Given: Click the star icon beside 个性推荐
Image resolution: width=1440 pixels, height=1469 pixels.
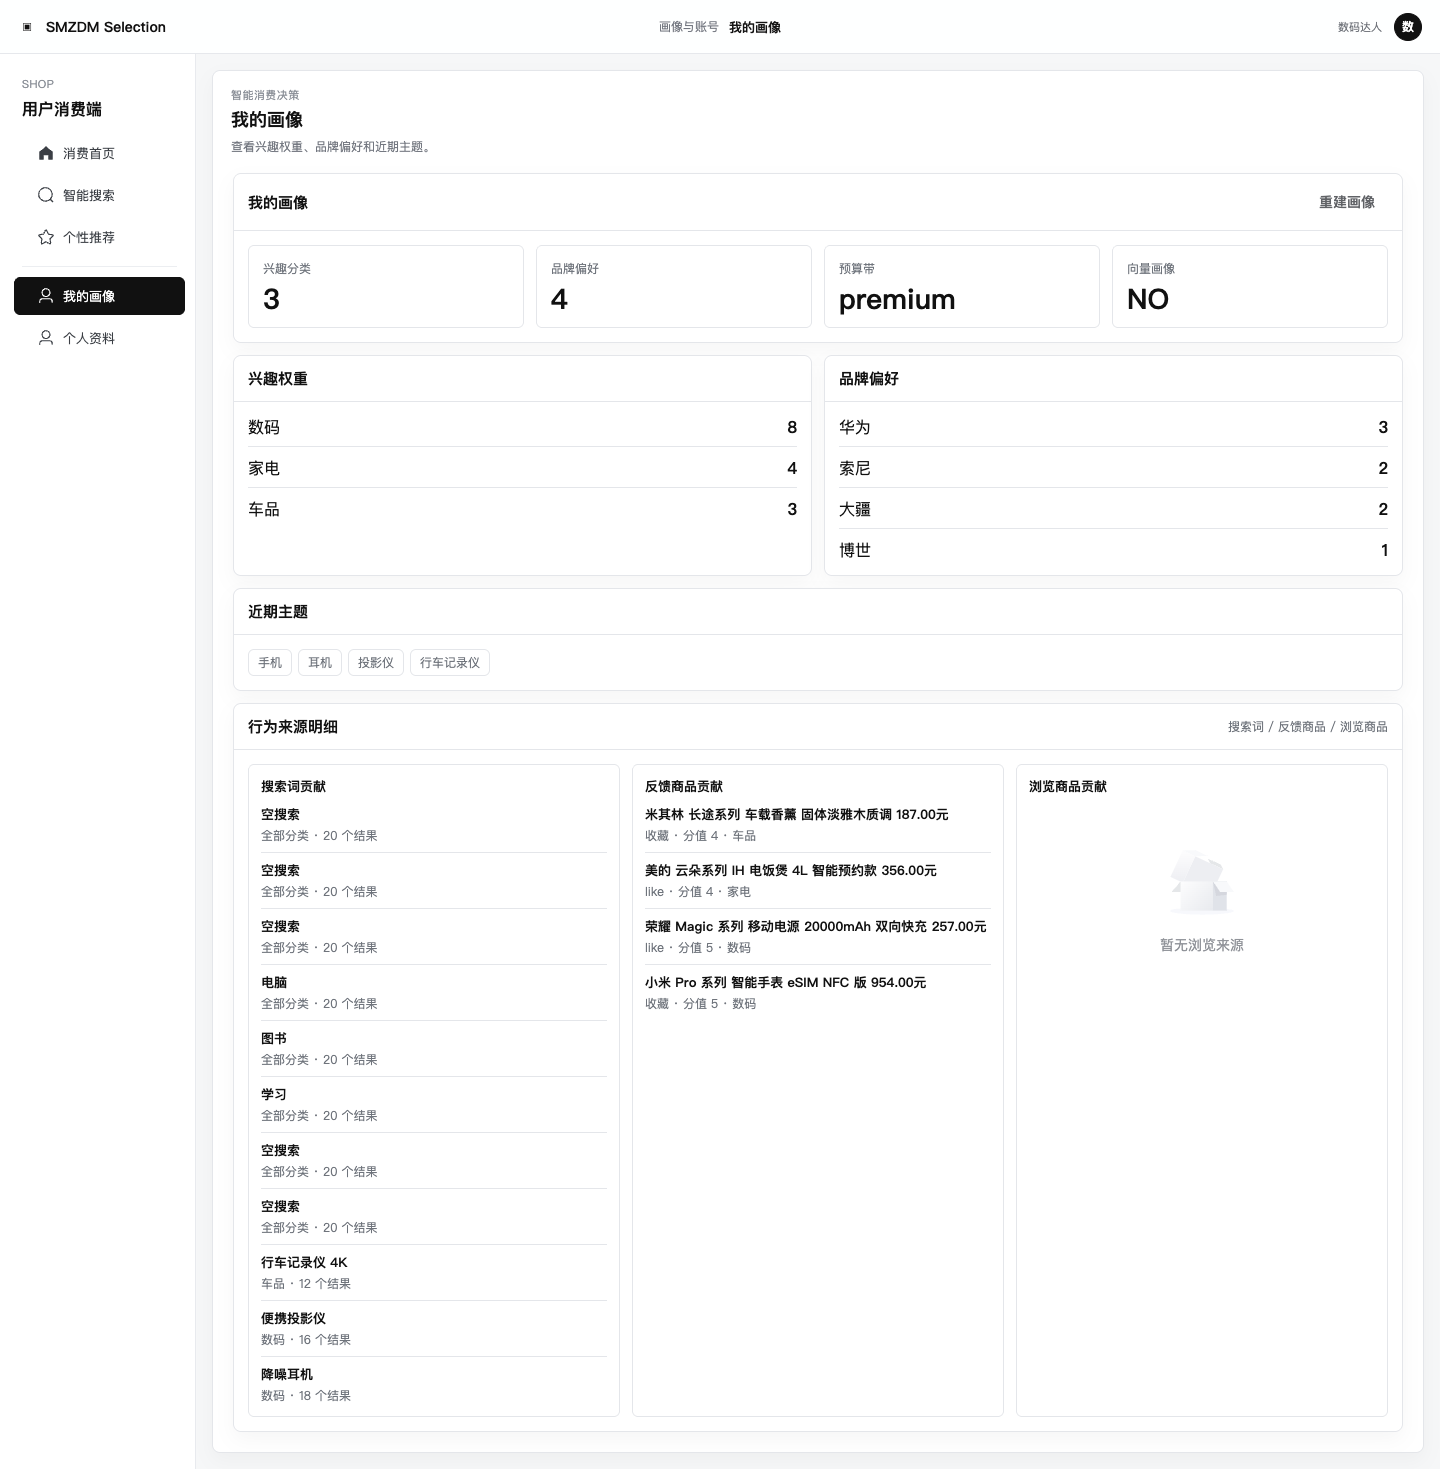Looking at the screenshot, I should tap(46, 237).
